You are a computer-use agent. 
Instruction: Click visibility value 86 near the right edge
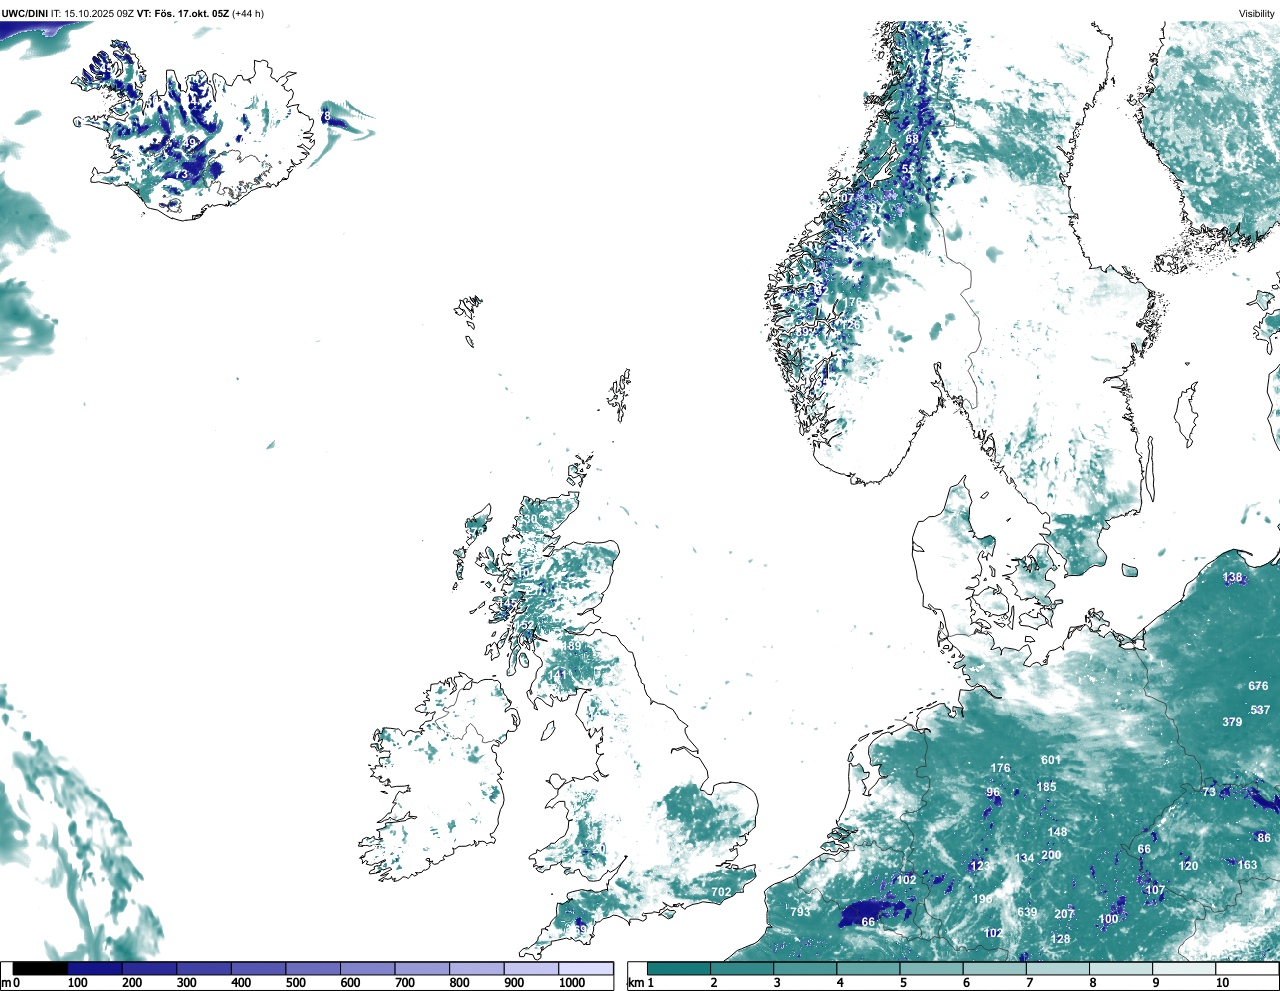pyautogui.click(x=1264, y=838)
